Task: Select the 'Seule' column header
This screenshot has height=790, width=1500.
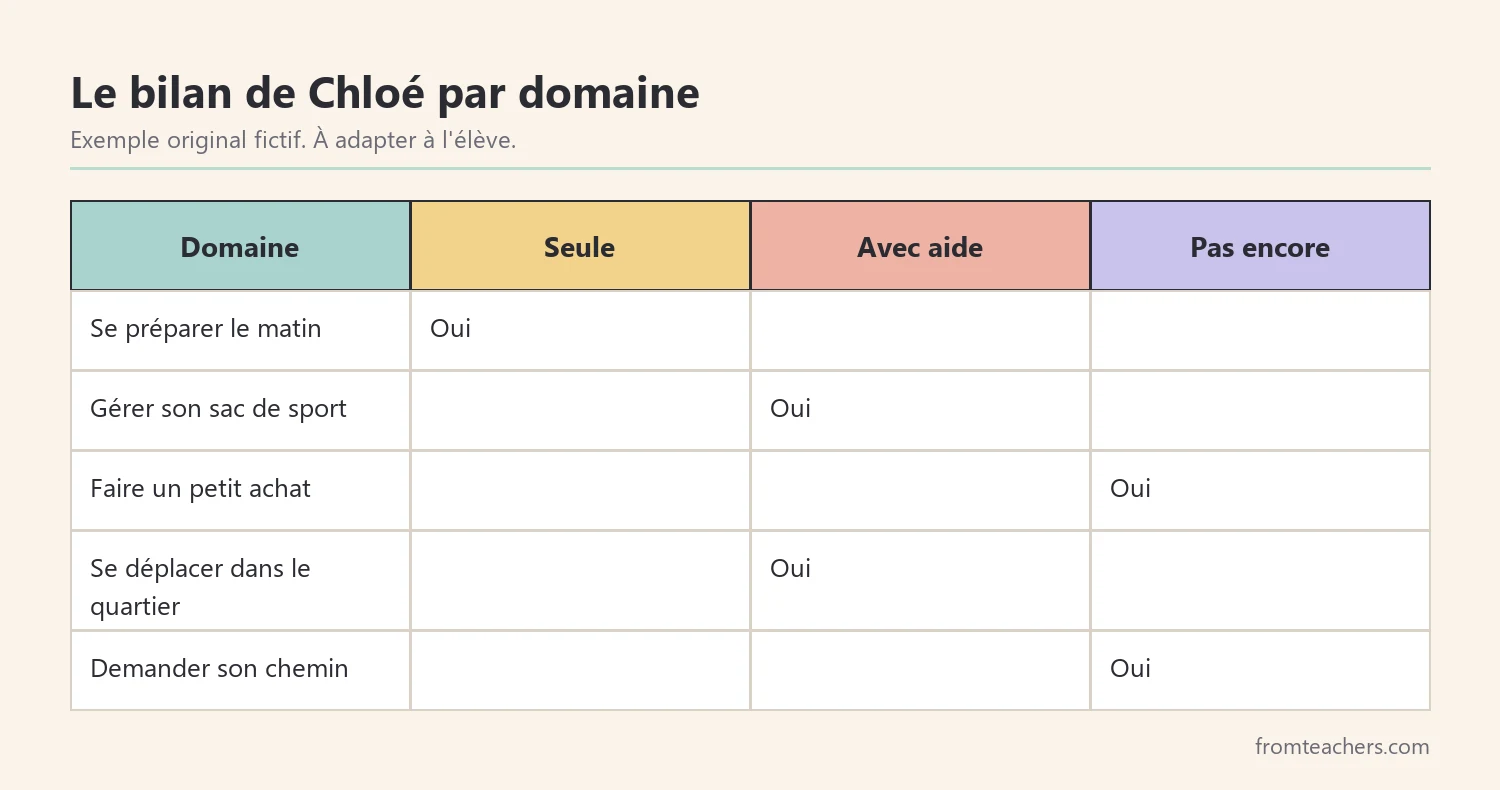Action: 580,246
